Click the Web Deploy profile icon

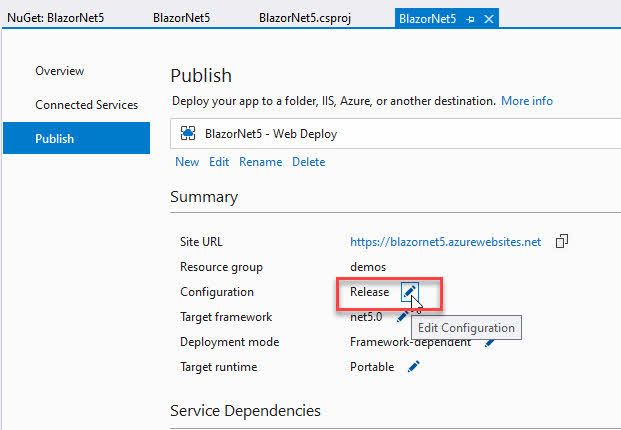[x=188, y=131]
